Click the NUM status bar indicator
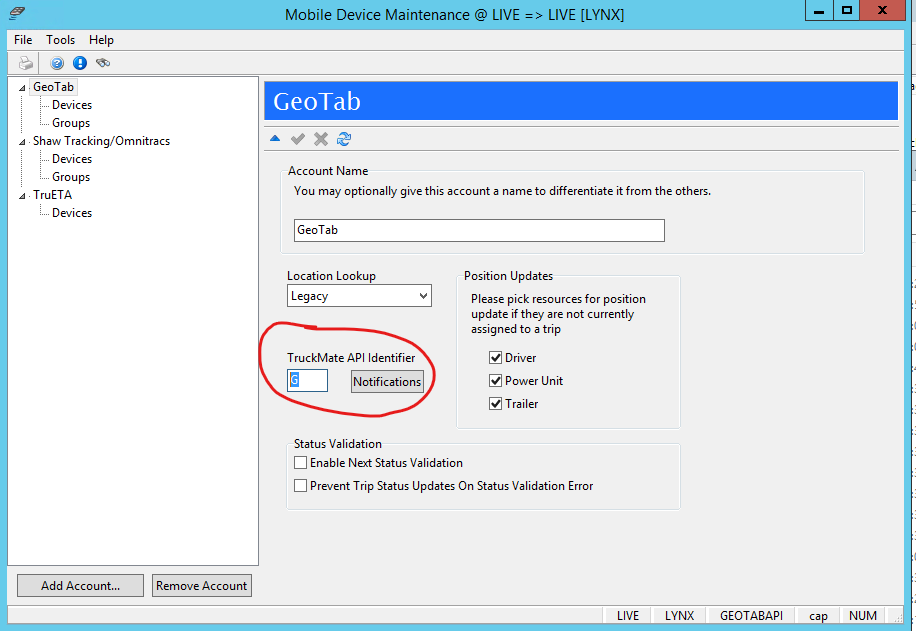Viewport: 916px width, 631px height. (863, 616)
